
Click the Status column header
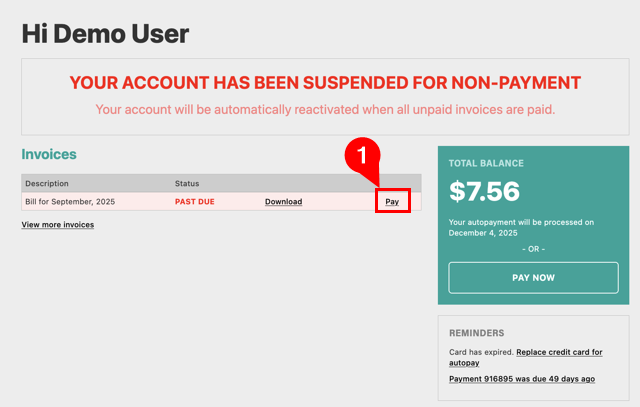187,184
